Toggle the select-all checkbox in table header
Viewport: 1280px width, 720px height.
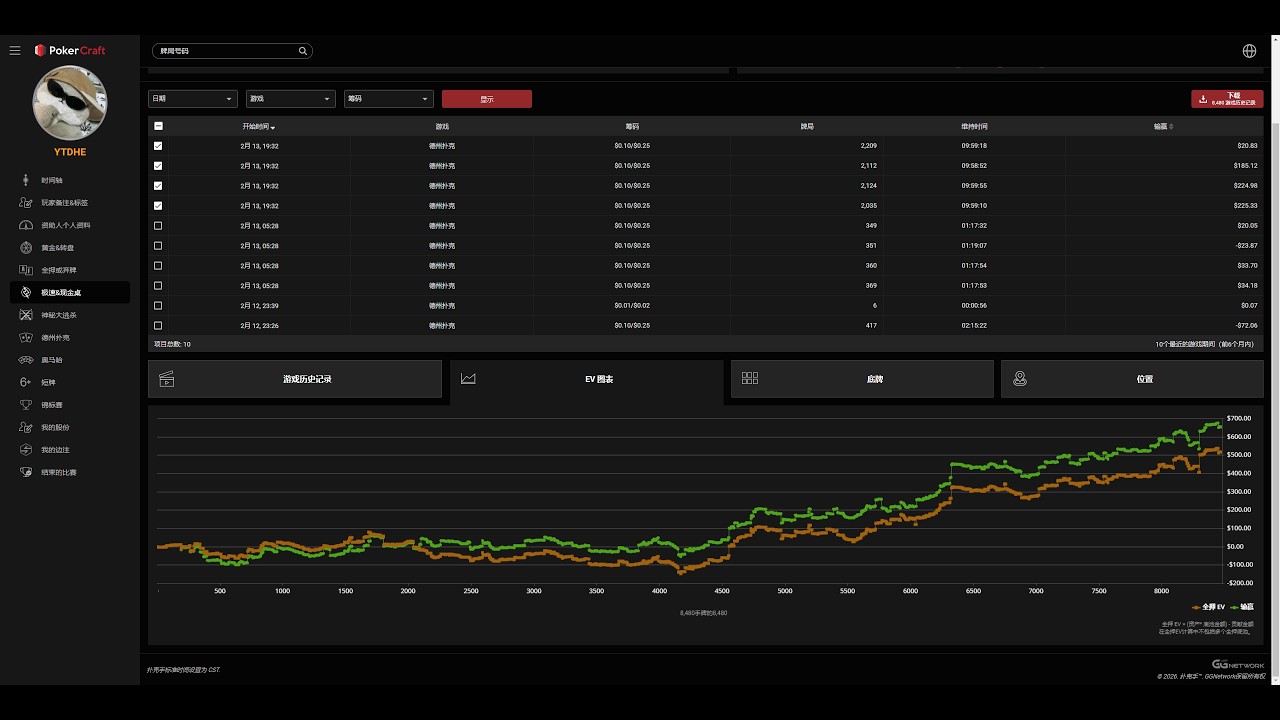point(158,126)
